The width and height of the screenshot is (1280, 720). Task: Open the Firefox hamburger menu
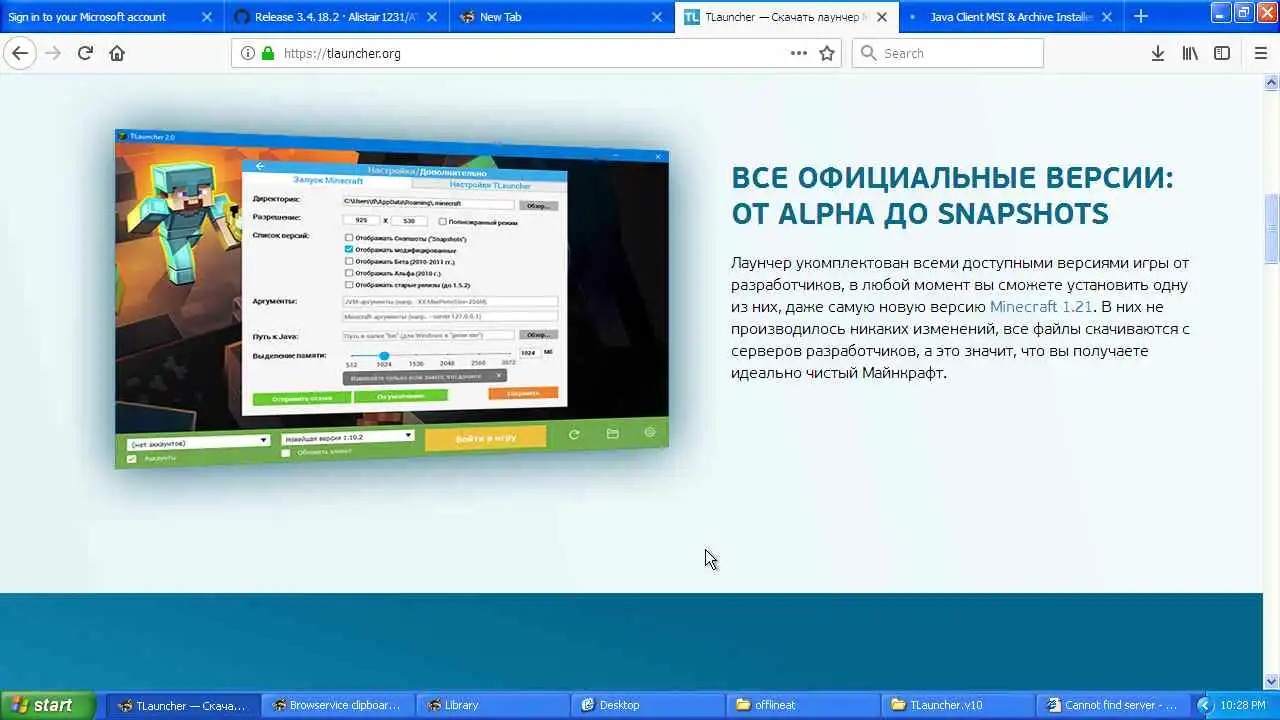pos(1260,53)
